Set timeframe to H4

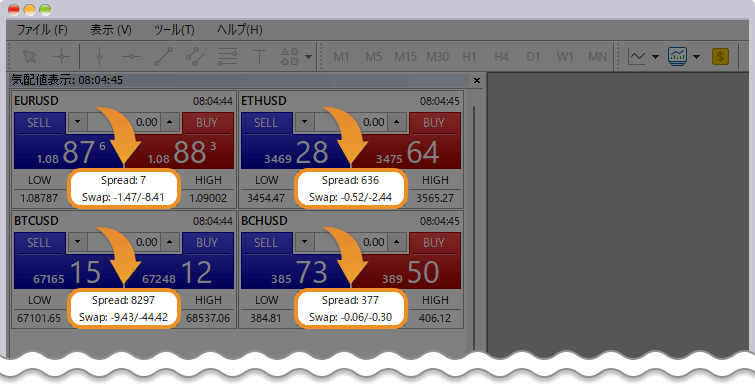(x=501, y=57)
